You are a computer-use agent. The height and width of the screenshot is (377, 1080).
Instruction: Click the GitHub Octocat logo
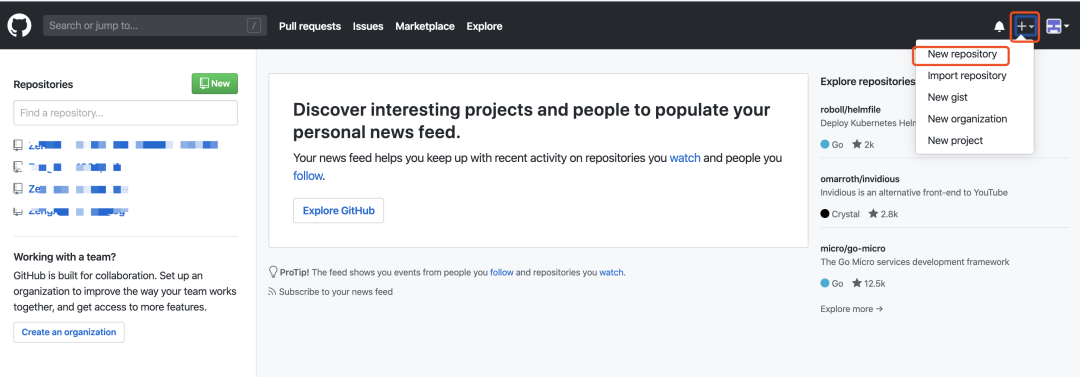click(19, 26)
